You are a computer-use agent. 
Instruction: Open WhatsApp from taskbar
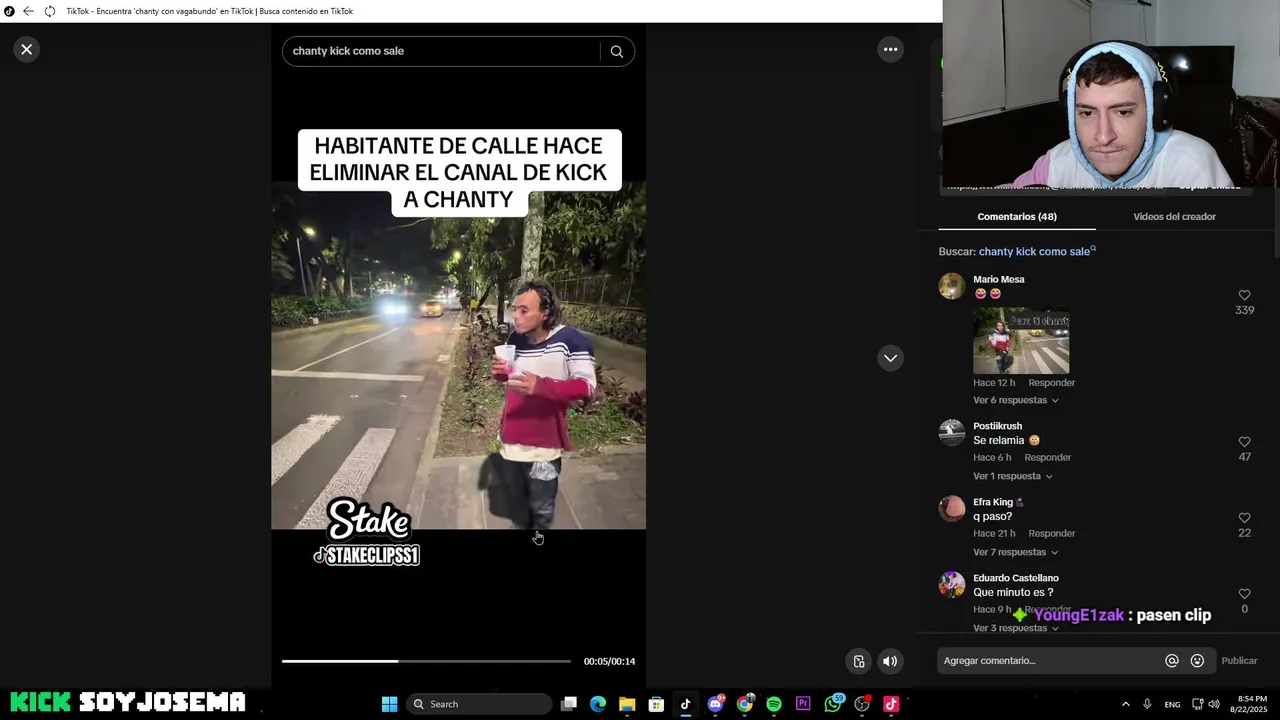[x=833, y=704]
